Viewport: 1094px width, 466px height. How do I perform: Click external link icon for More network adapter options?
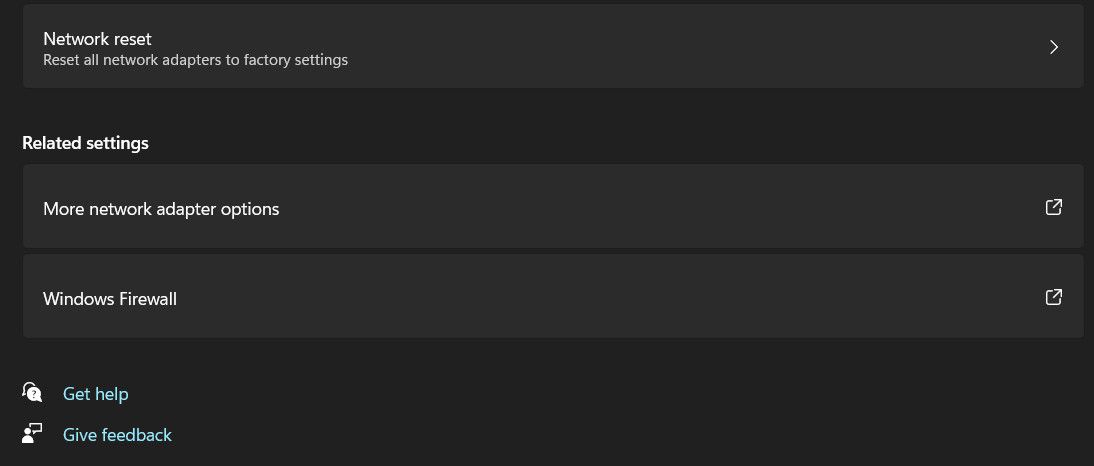click(x=1053, y=207)
